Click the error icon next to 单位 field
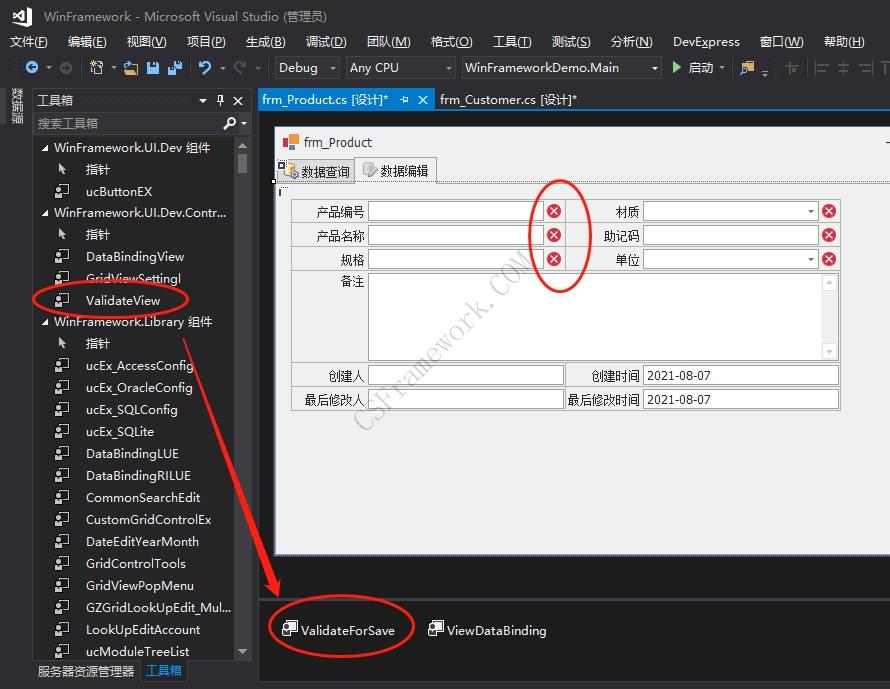 [x=828, y=258]
